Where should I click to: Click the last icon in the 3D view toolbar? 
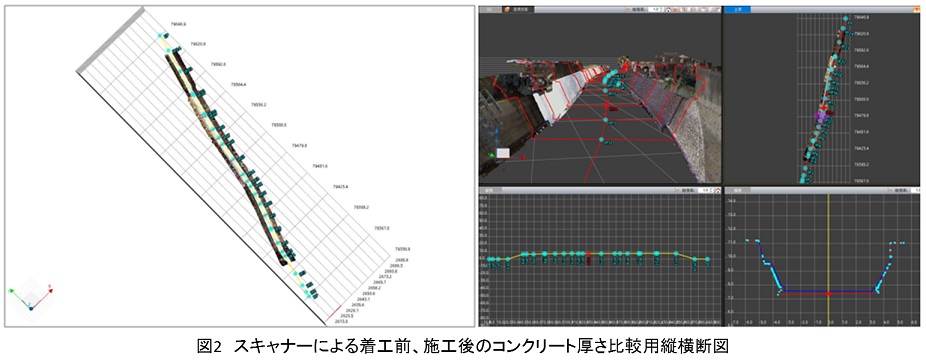[718, 9]
